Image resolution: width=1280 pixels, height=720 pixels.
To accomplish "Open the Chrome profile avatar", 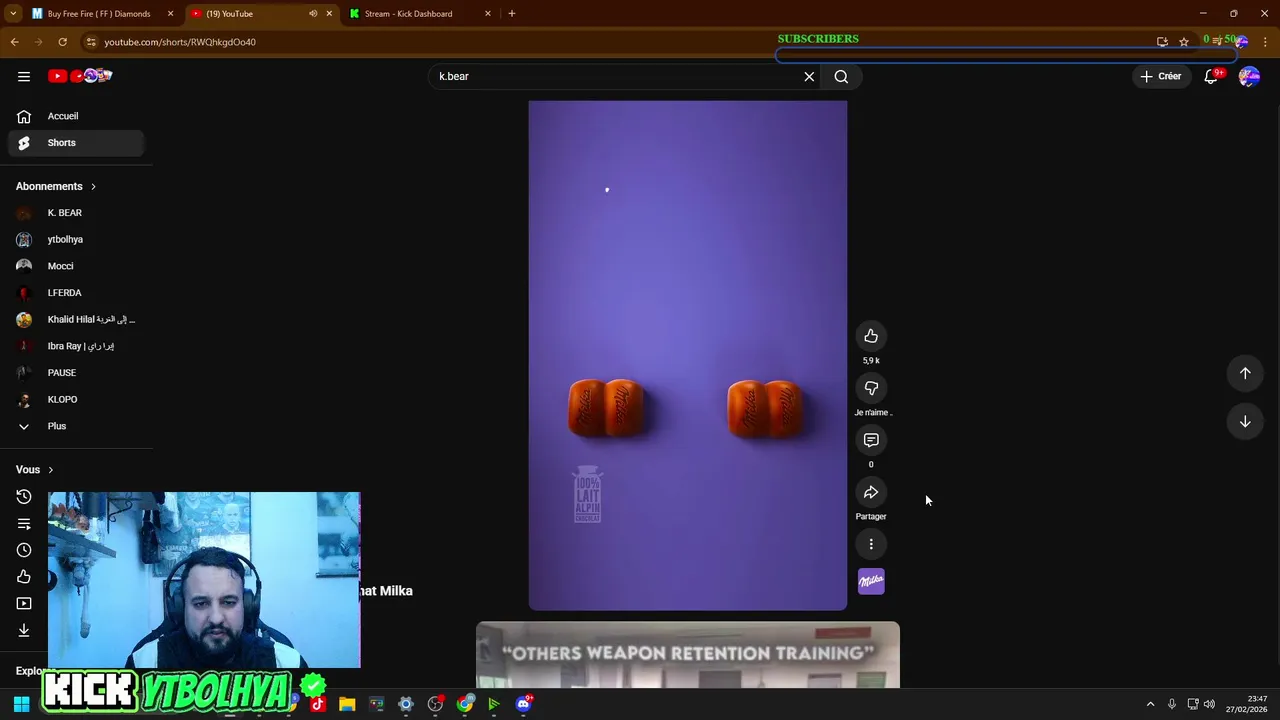I will (x=1241, y=42).
